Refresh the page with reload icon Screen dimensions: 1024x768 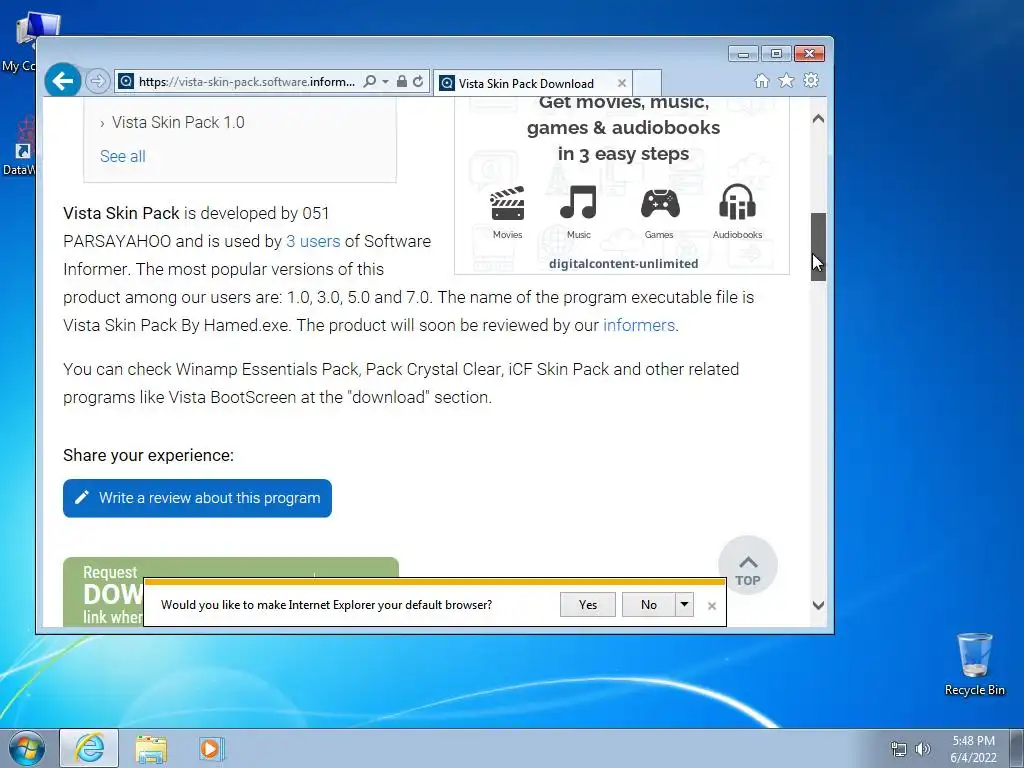point(418,81)
